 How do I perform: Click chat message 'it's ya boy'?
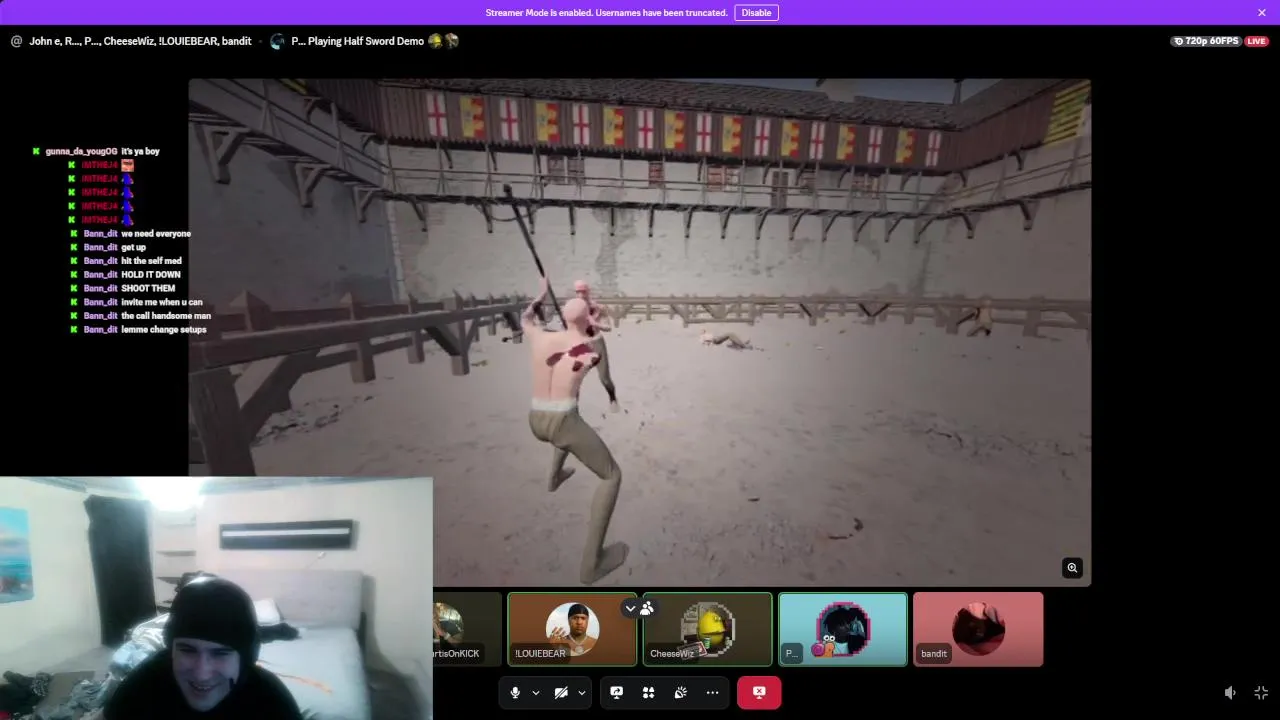[x=140, y=151]
